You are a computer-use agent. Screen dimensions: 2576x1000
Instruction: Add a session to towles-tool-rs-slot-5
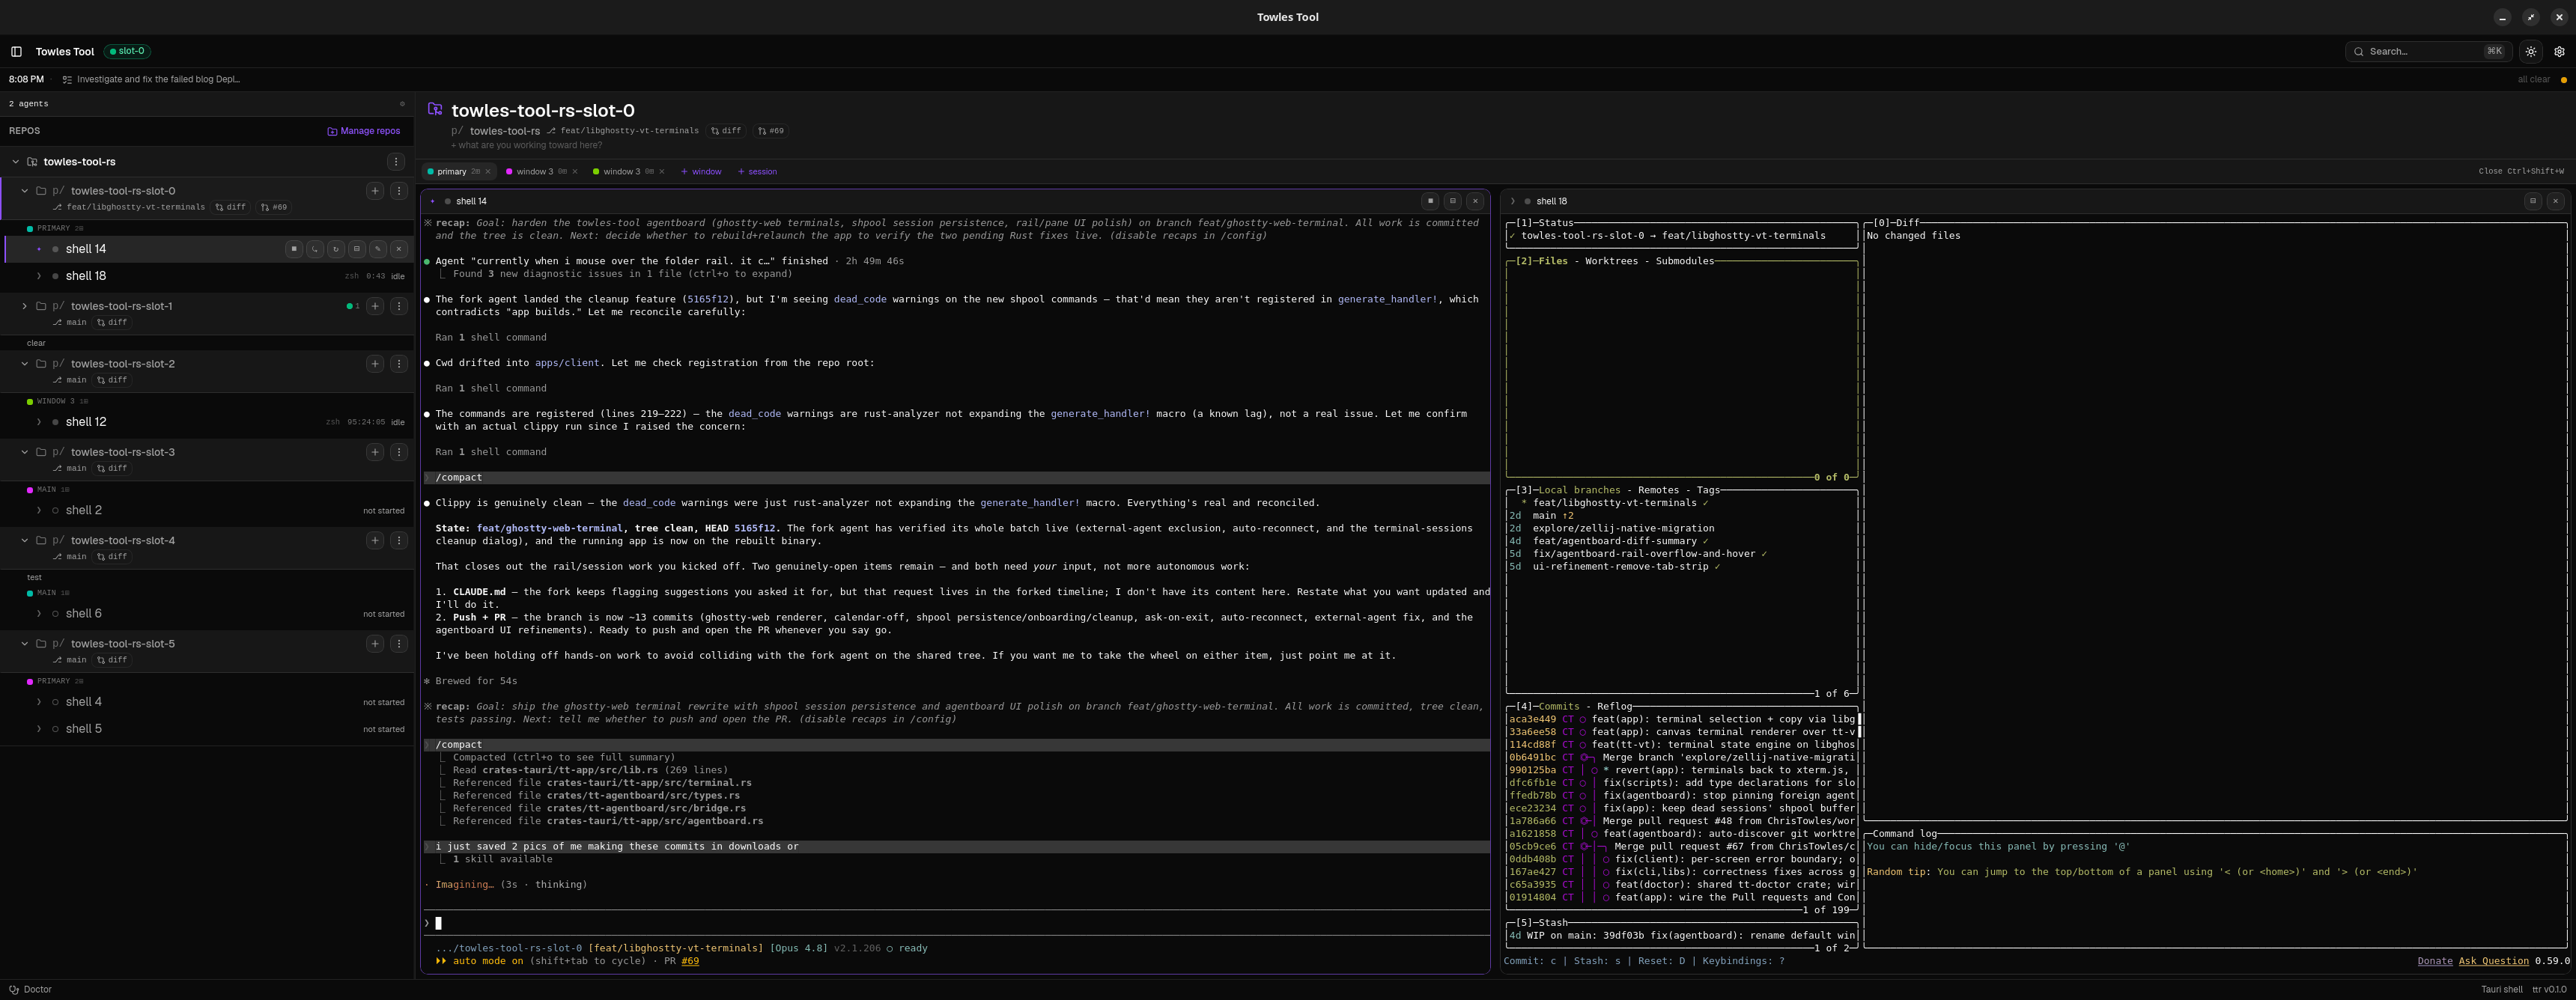coord(375,644)
